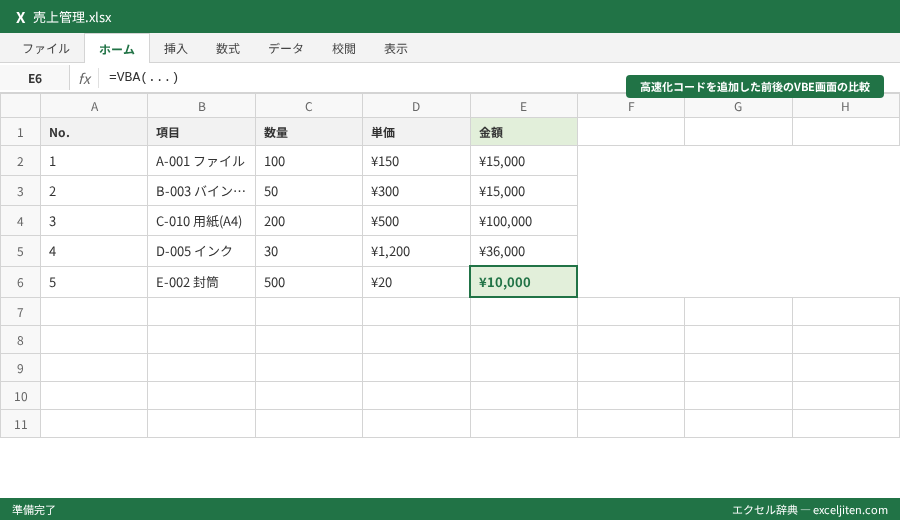Image resolution: width=900 pixels, height=520 pixels.
Task: Select column A header
Action: [x=94, y=106]
